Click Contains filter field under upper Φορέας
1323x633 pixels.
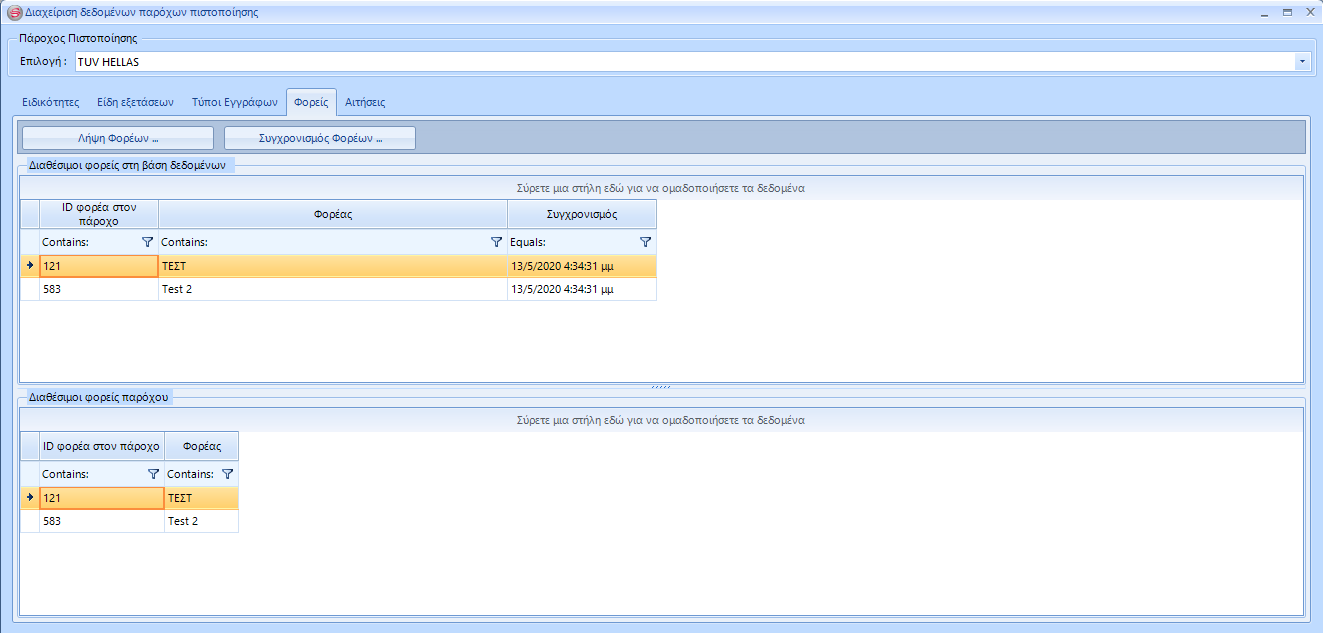(320, 242)
